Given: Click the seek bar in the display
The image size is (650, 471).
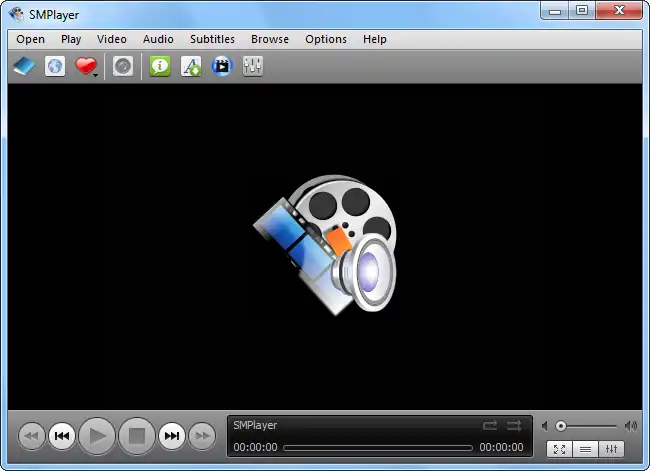Looking at the screenshot, I should (378, 448).
